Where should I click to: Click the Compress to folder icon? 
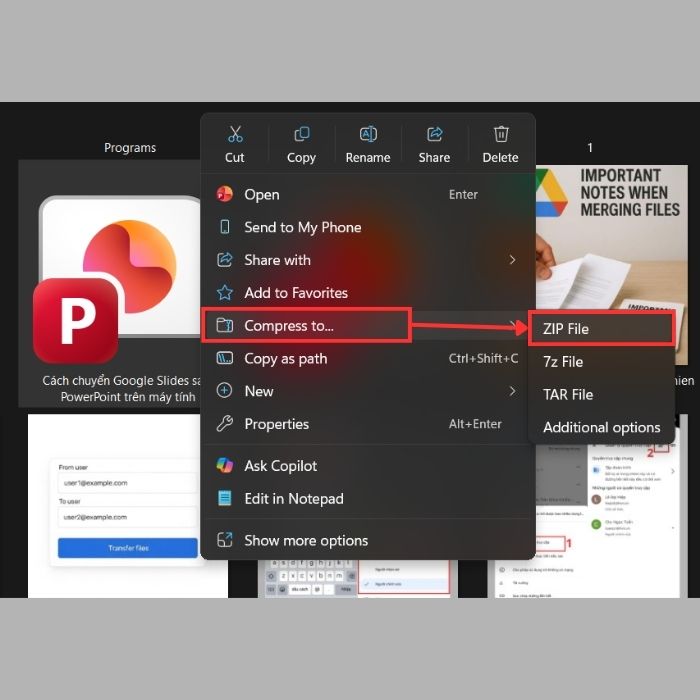coord(225,325)
